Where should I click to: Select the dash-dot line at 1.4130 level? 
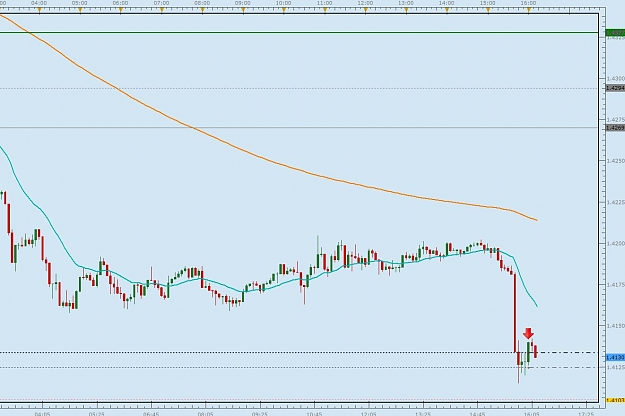568,352
